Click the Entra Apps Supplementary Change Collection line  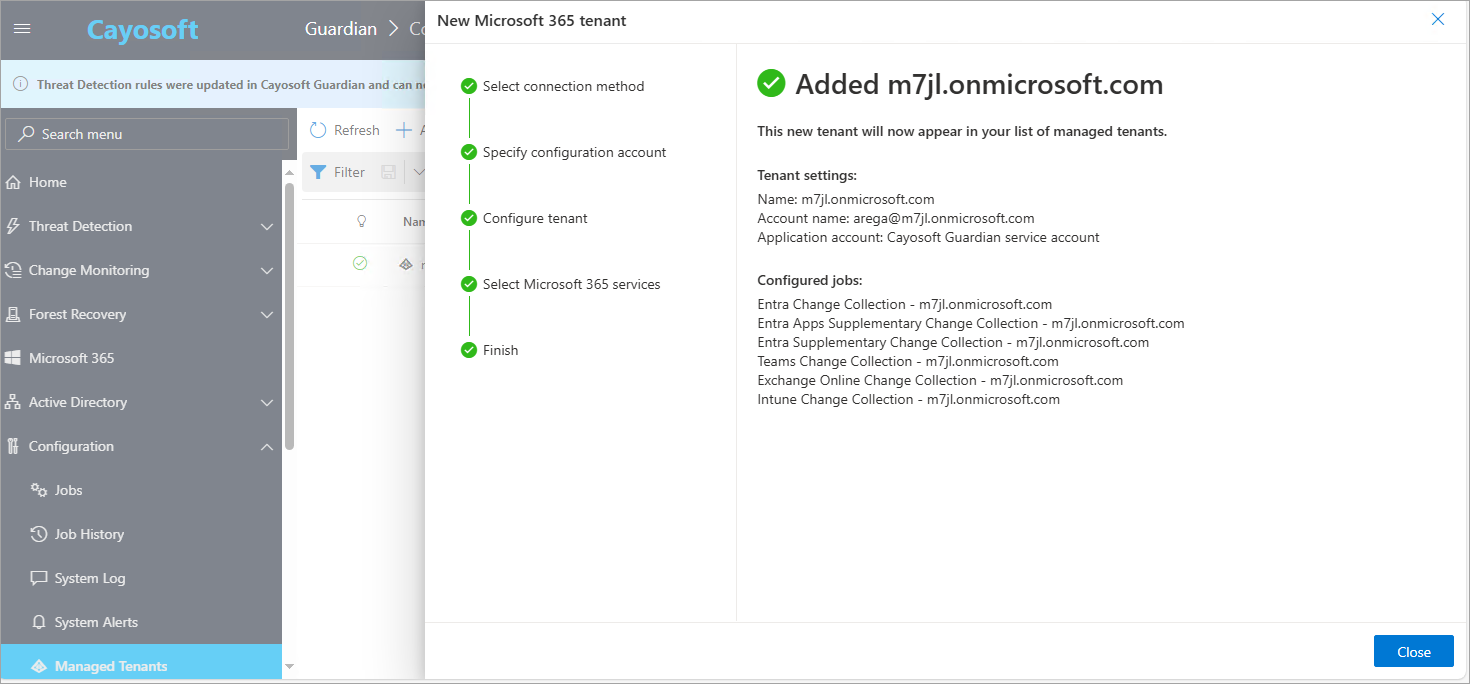[x=971, y=323]
